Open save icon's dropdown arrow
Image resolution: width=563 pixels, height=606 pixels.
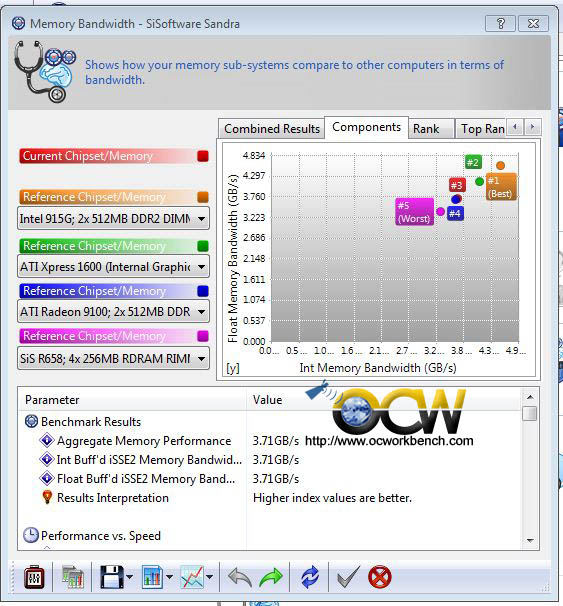(x=129, y=577)
